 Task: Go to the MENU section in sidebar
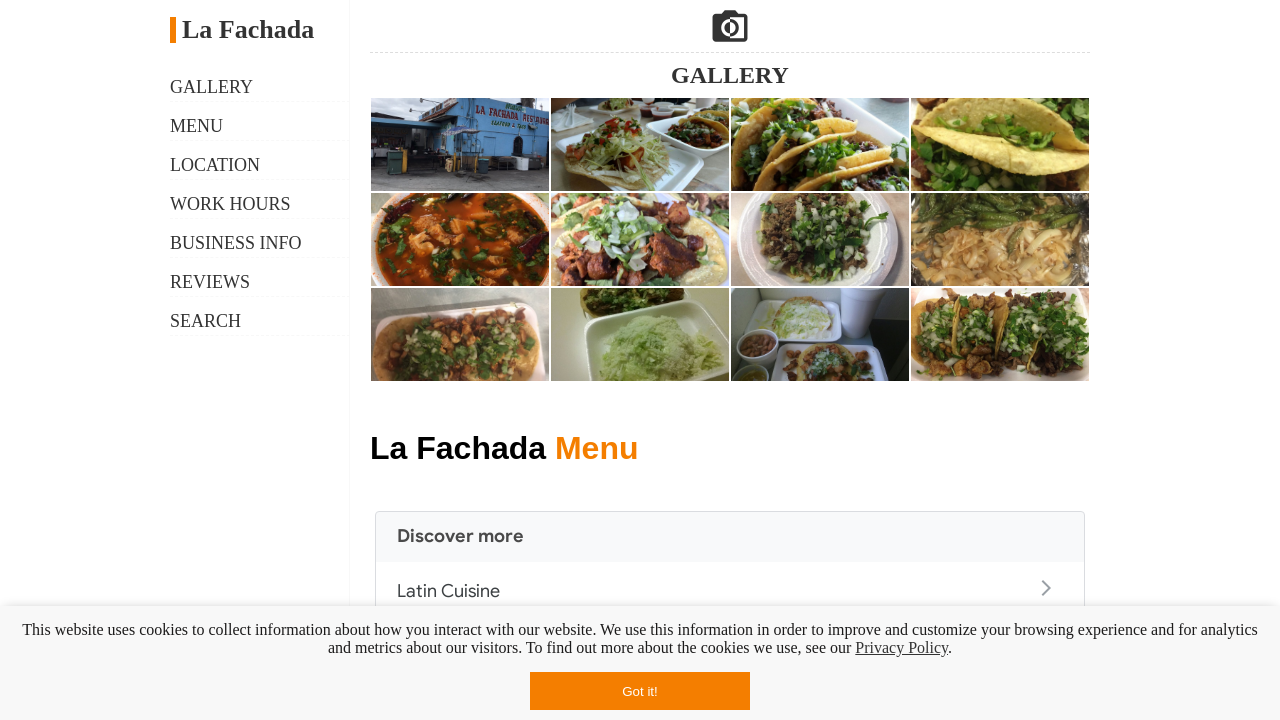tap(196, 126)
